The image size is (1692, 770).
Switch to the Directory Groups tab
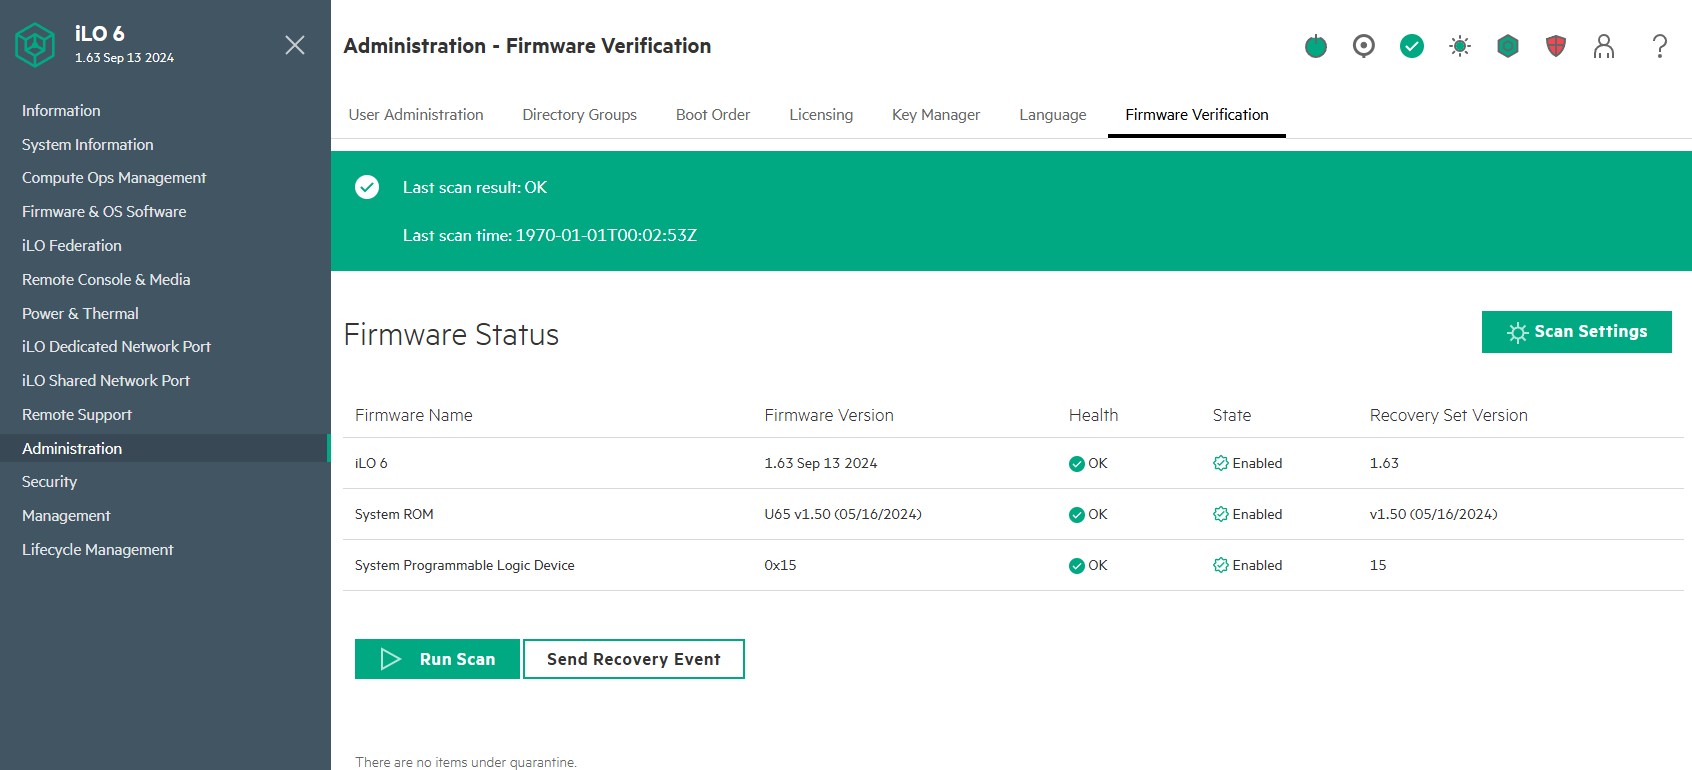click(579, 115)
